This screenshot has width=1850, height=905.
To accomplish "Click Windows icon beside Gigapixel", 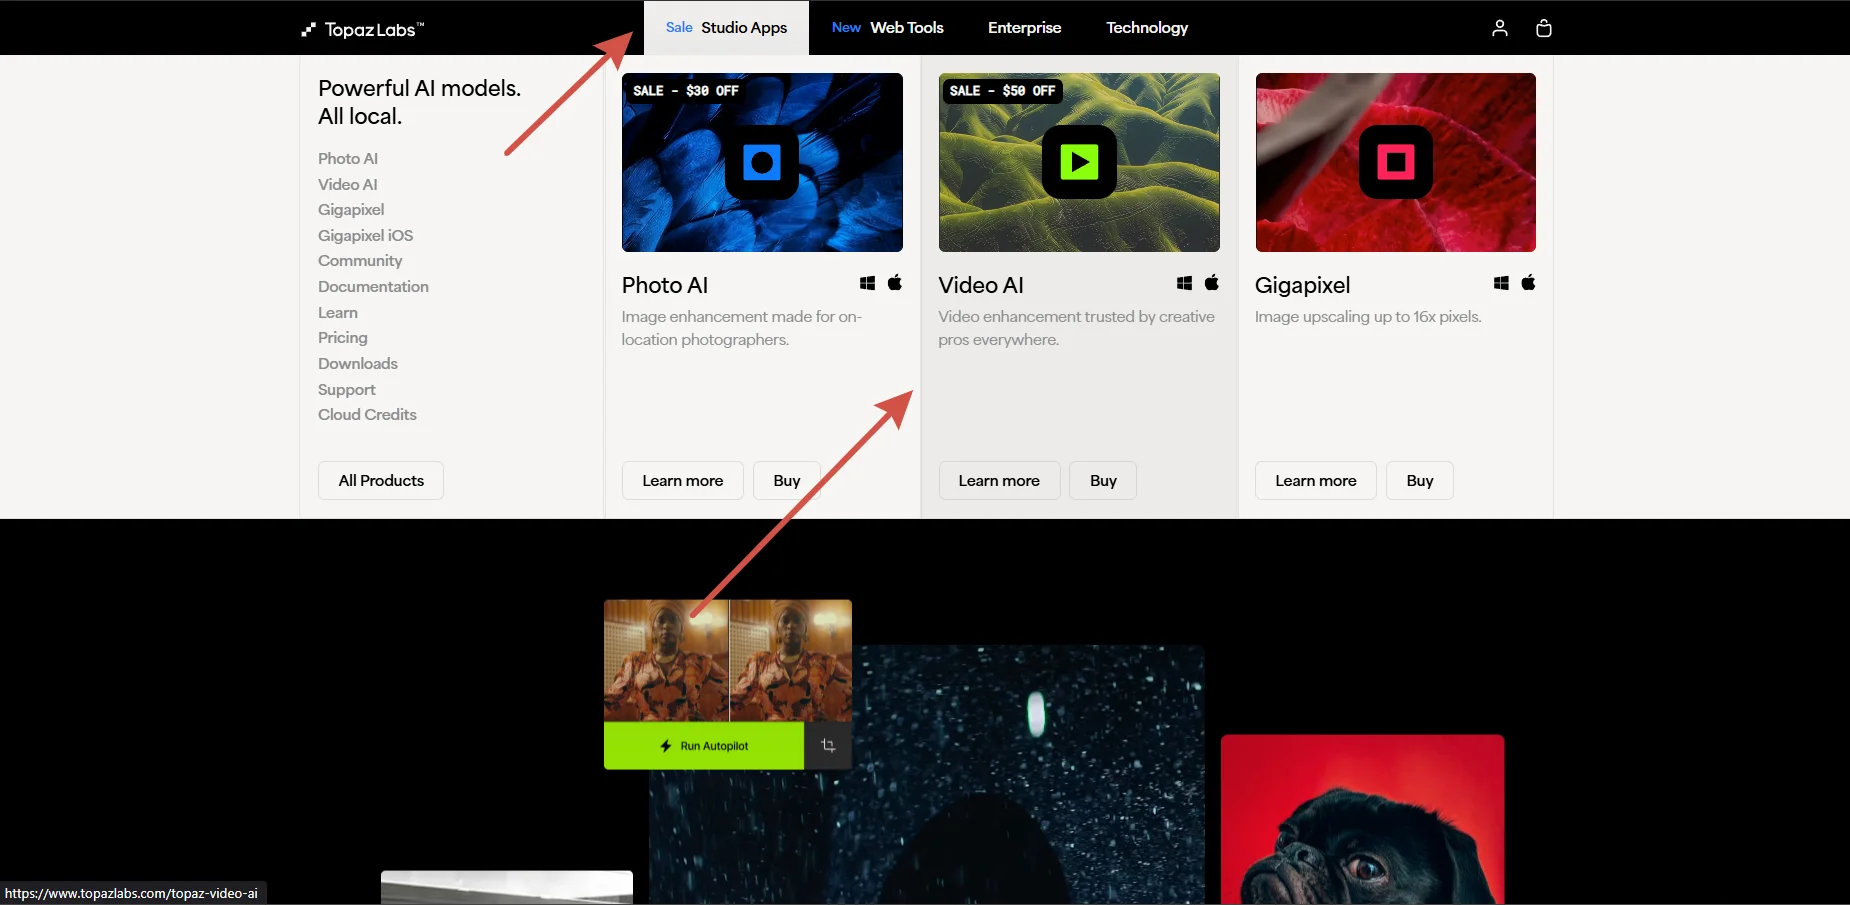I will (x=1501, y=284).
